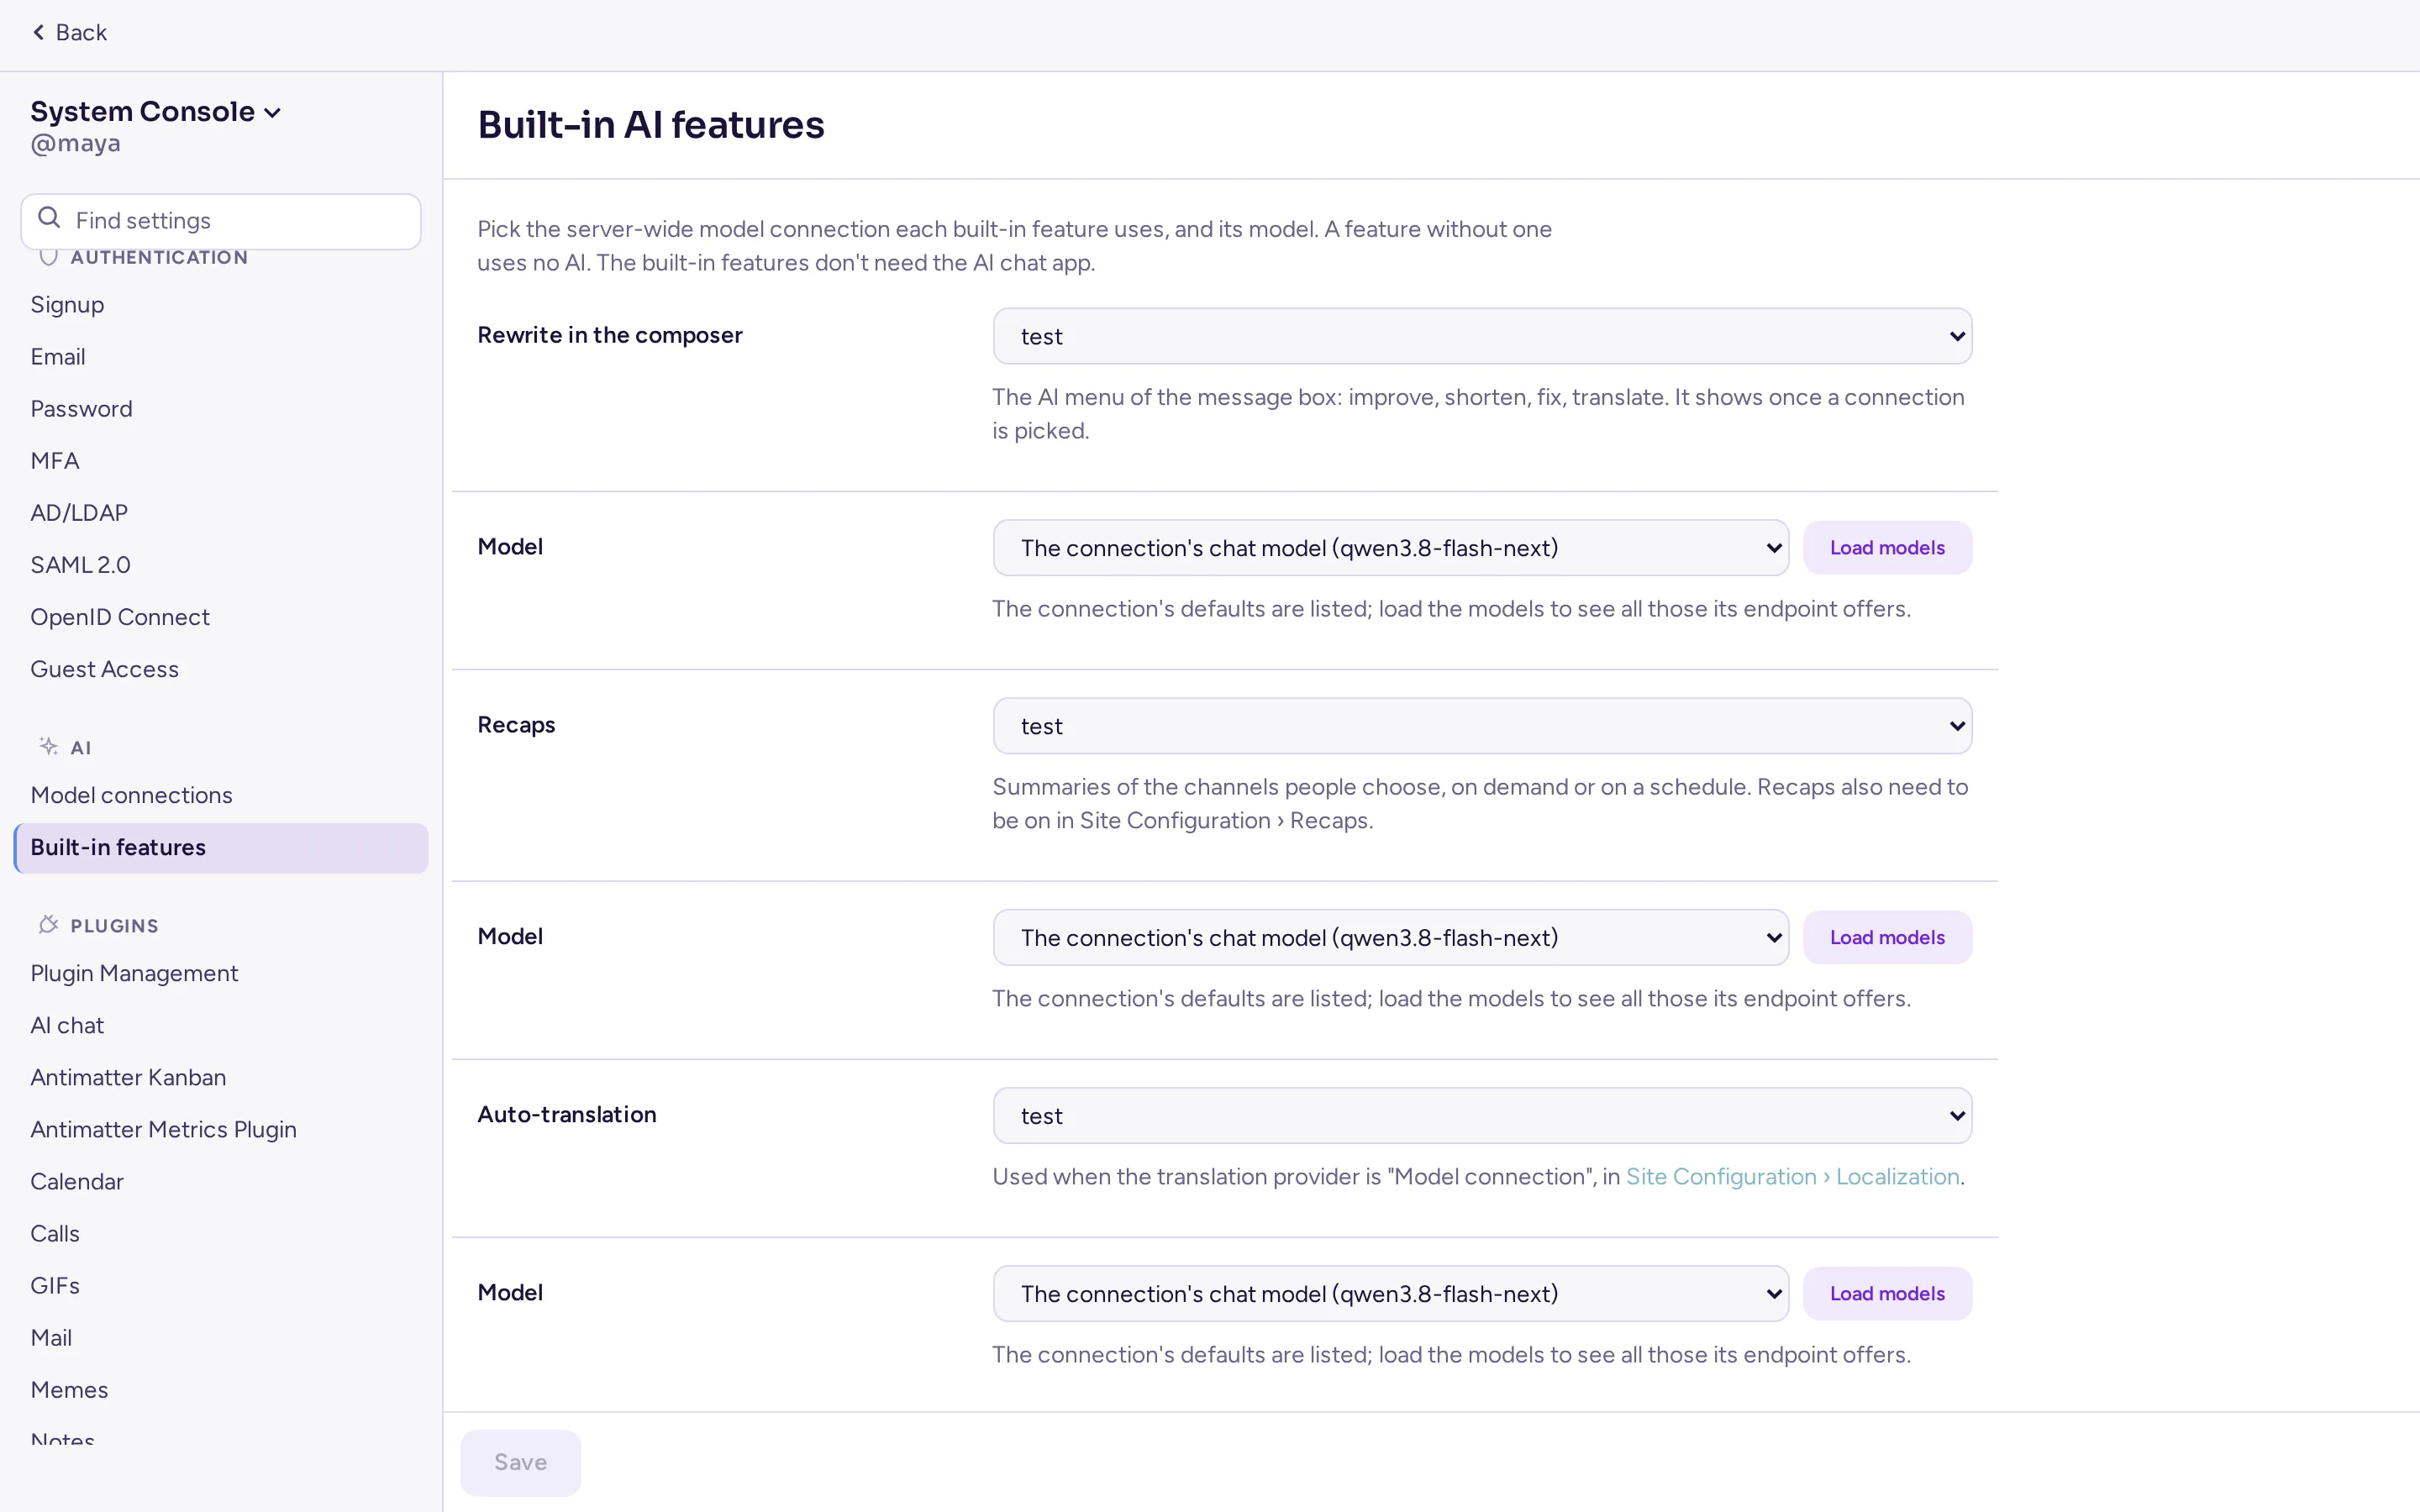Expand the System Console chevron
This screenshot has height=1512, width=2420.
click(x=272, y=113)
